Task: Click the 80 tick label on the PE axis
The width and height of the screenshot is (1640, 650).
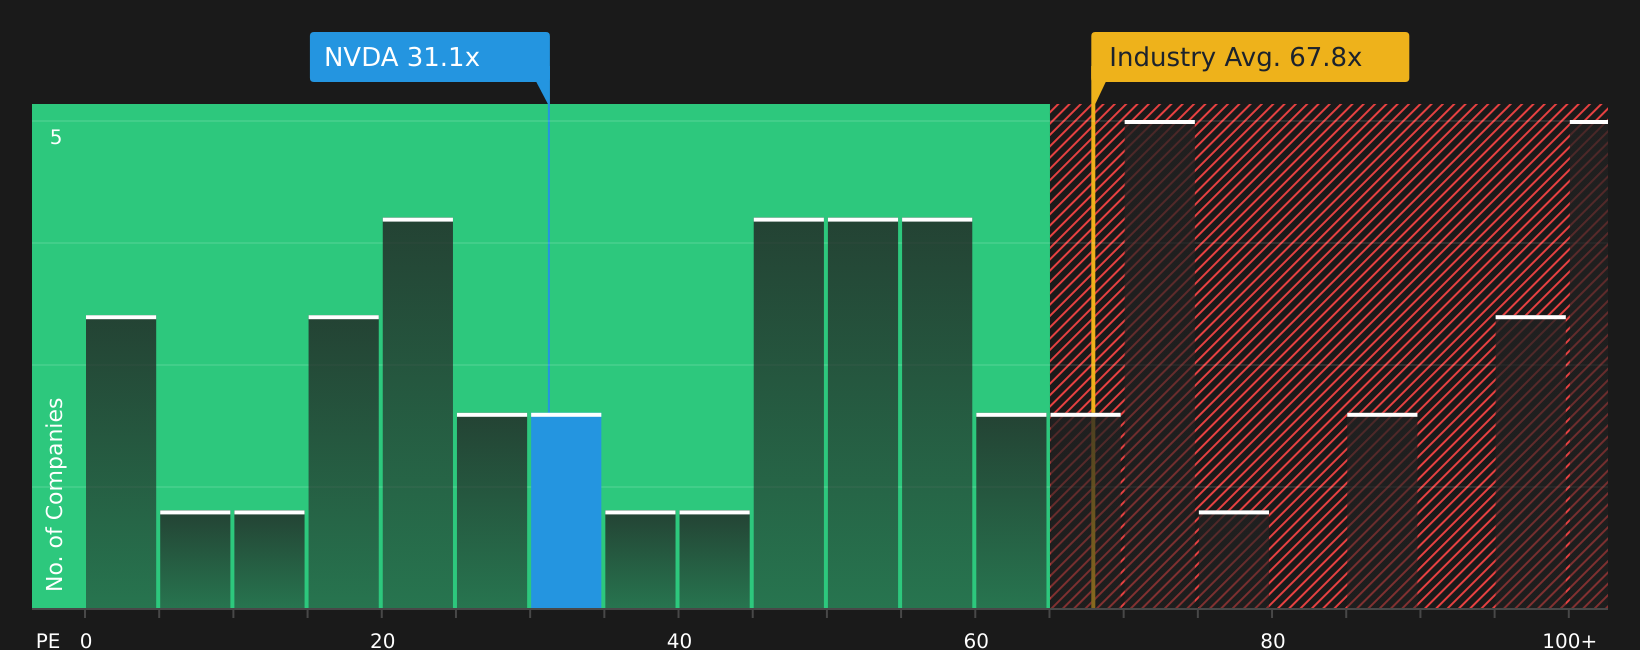Action: [x=1273, y=641]
